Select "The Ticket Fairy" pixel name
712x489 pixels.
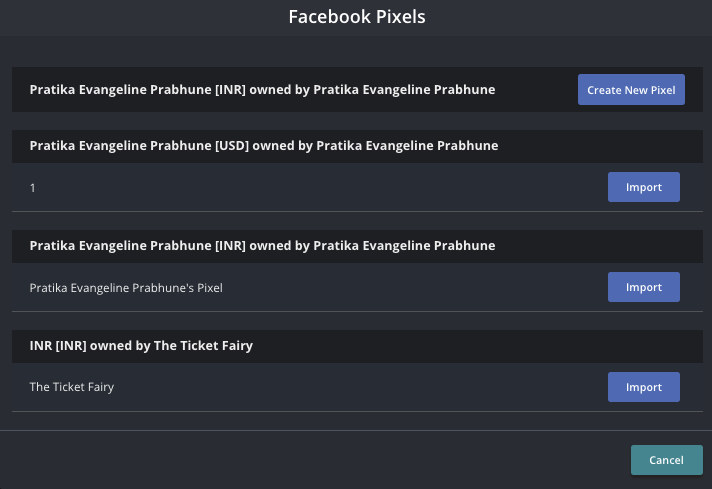pyautogui.click(x=72, y=387)
